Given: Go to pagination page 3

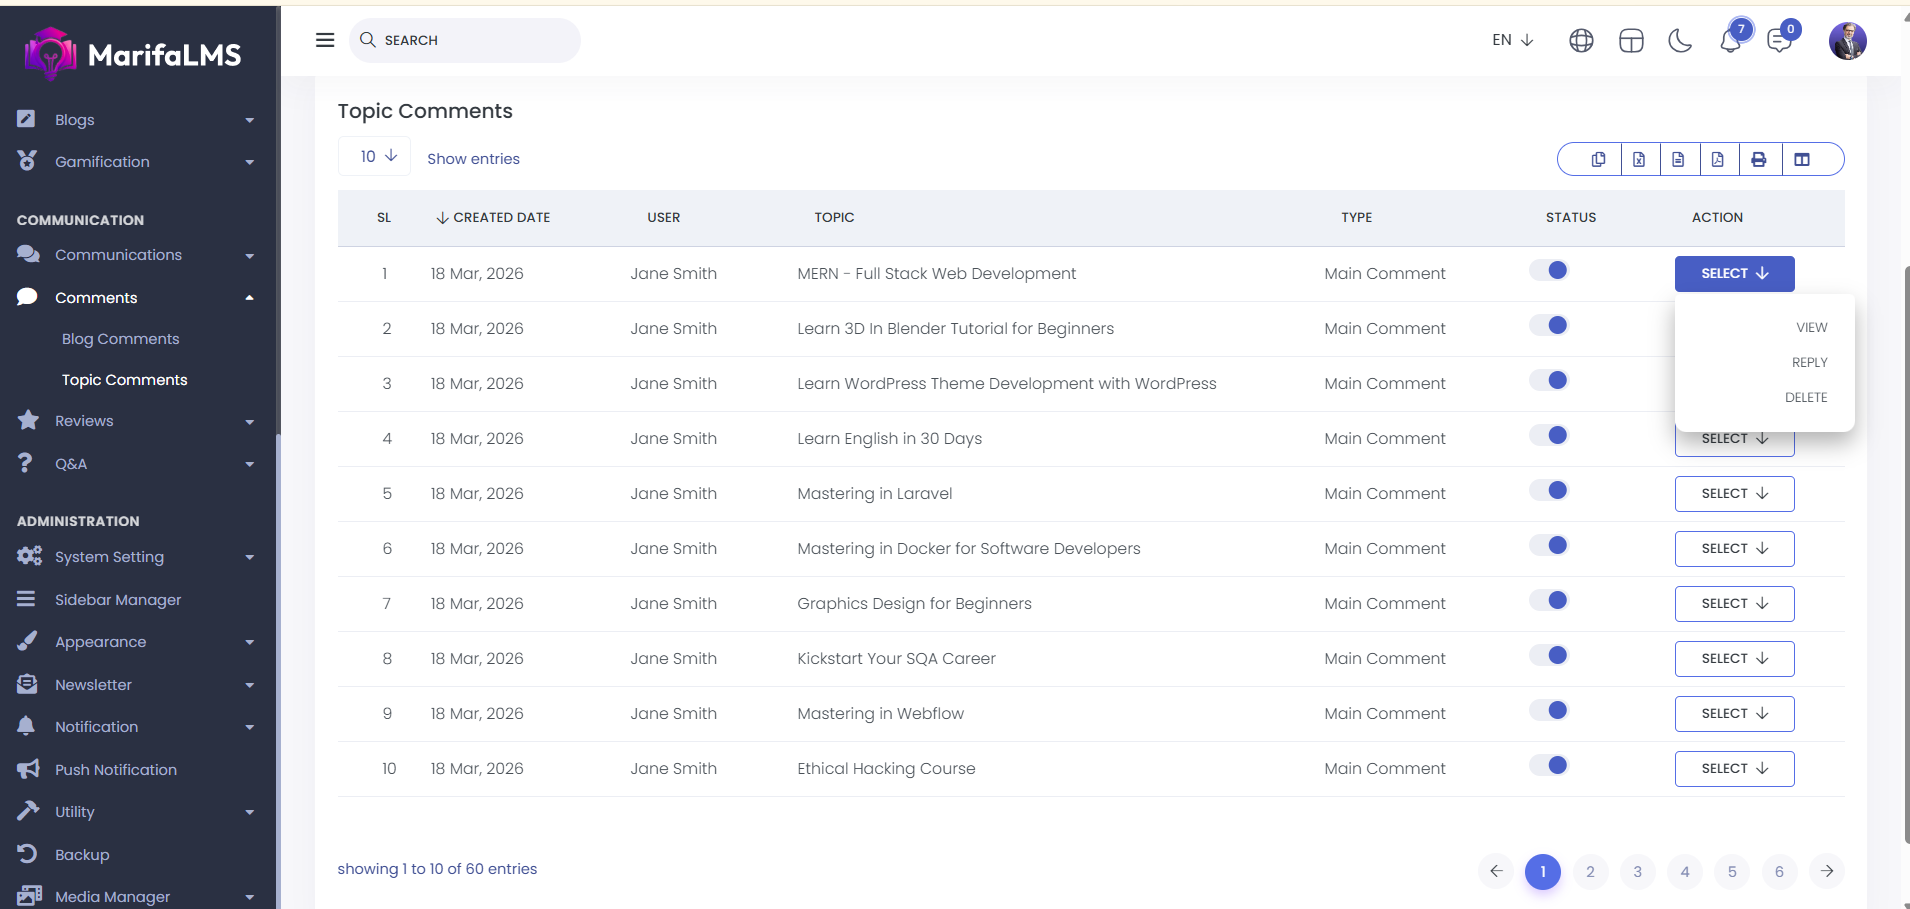Looking at the screenshot, I should [1637, 872].
